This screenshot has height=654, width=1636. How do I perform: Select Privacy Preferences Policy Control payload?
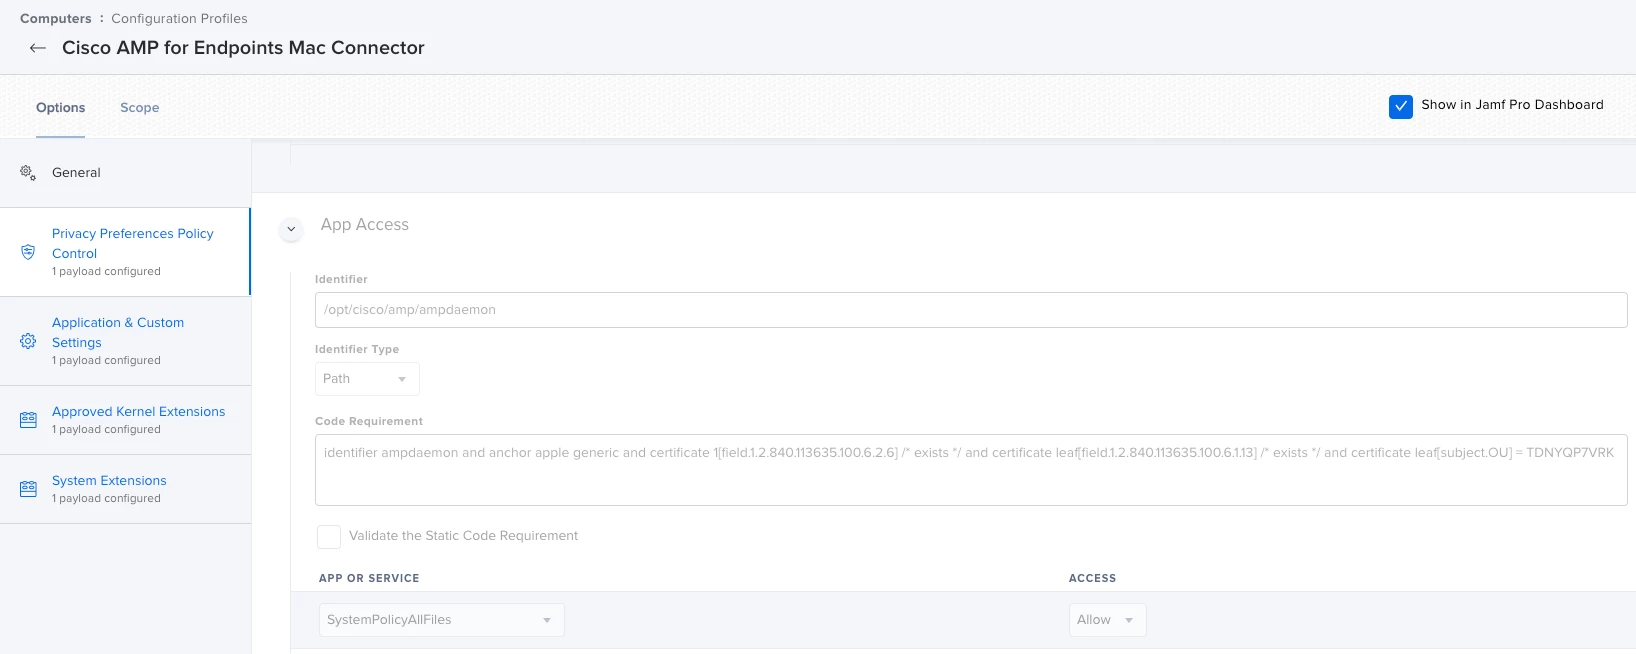point(125,252)
